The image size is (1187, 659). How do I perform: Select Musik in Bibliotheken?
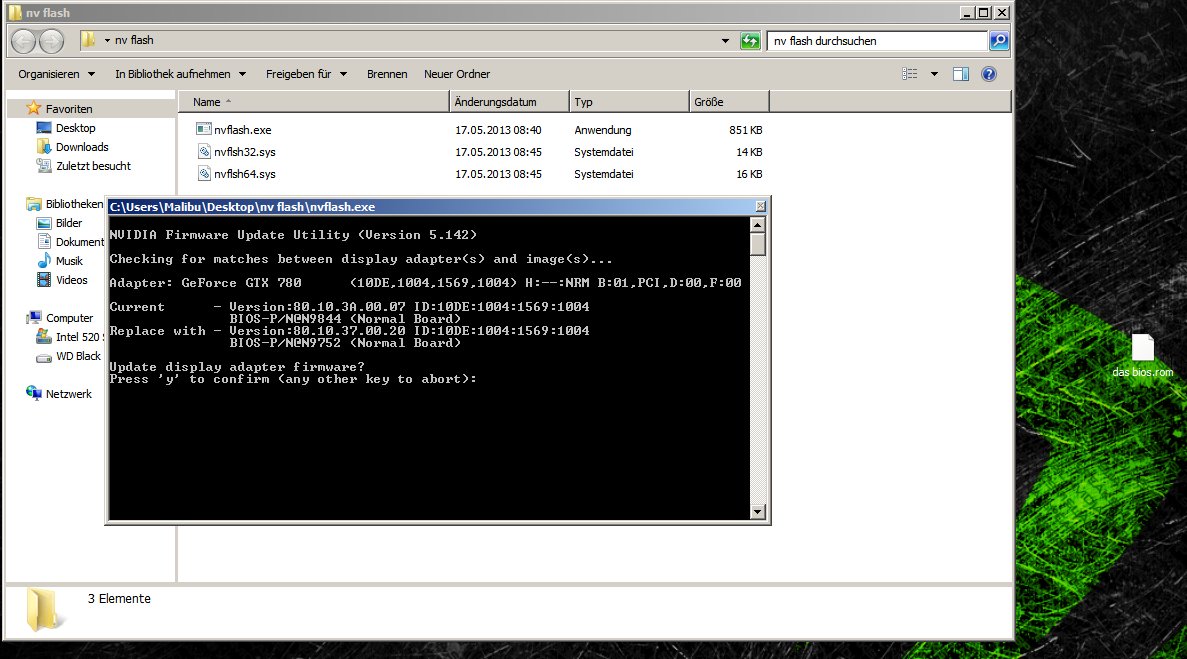point(69,261)
